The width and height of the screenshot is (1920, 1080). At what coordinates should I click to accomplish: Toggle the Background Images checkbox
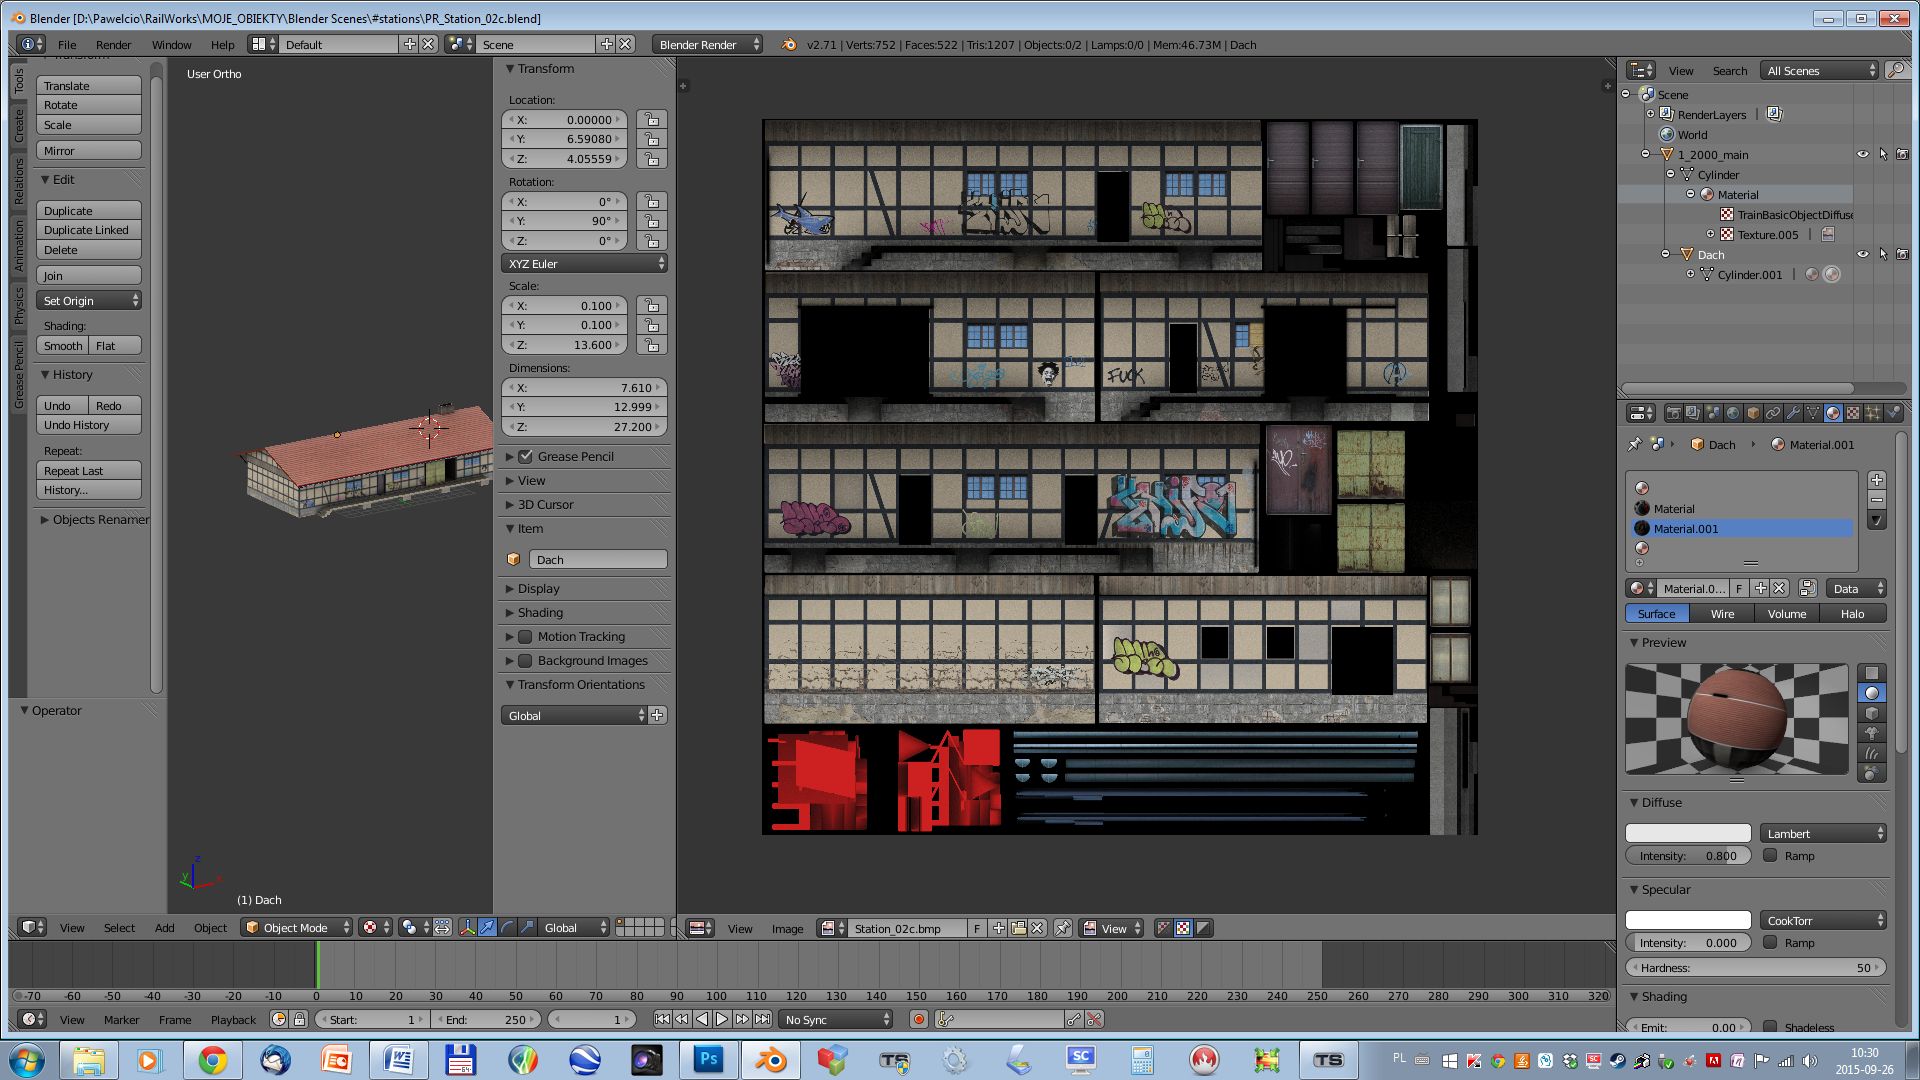[525, 661]
